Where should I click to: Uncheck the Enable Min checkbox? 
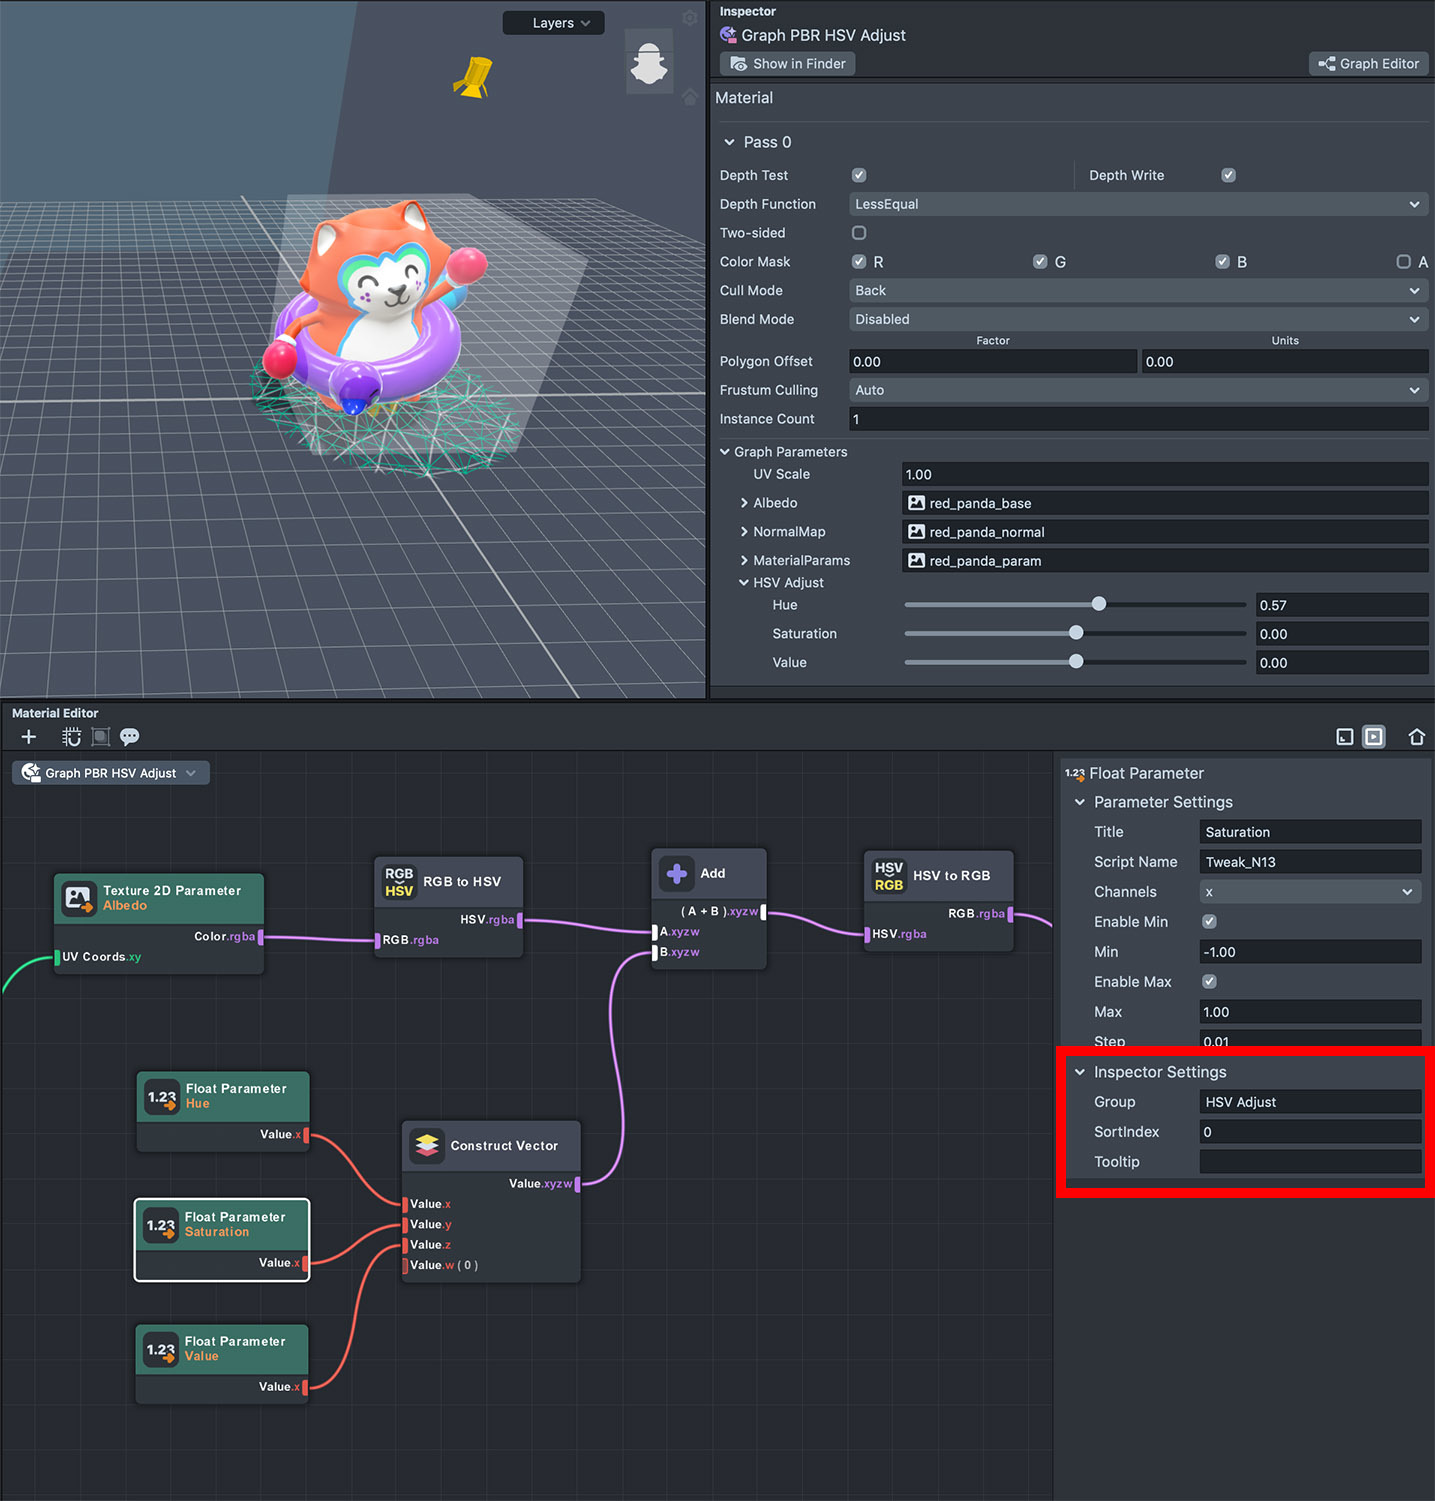click(x=1209, y=921)
